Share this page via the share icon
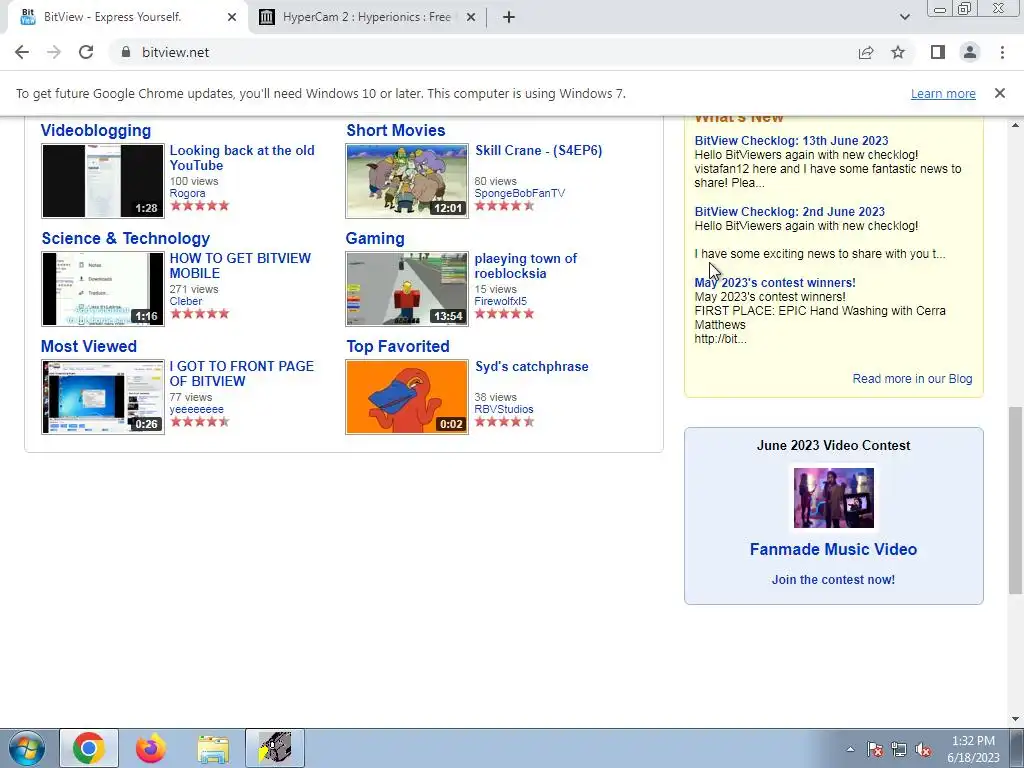Screen dimensions: 1024x768 866,52
